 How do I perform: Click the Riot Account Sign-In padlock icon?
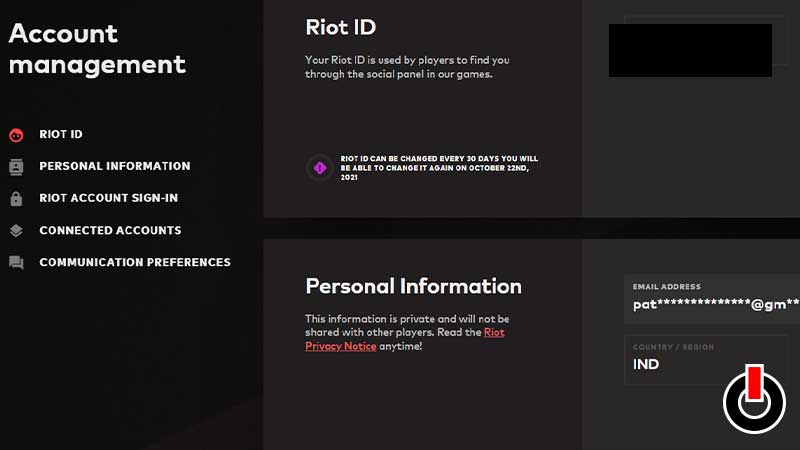16,199
